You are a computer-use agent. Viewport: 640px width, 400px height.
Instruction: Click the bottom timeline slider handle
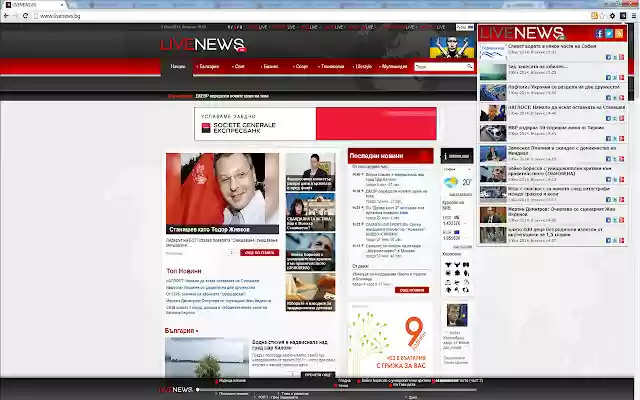tap(198, 390)
